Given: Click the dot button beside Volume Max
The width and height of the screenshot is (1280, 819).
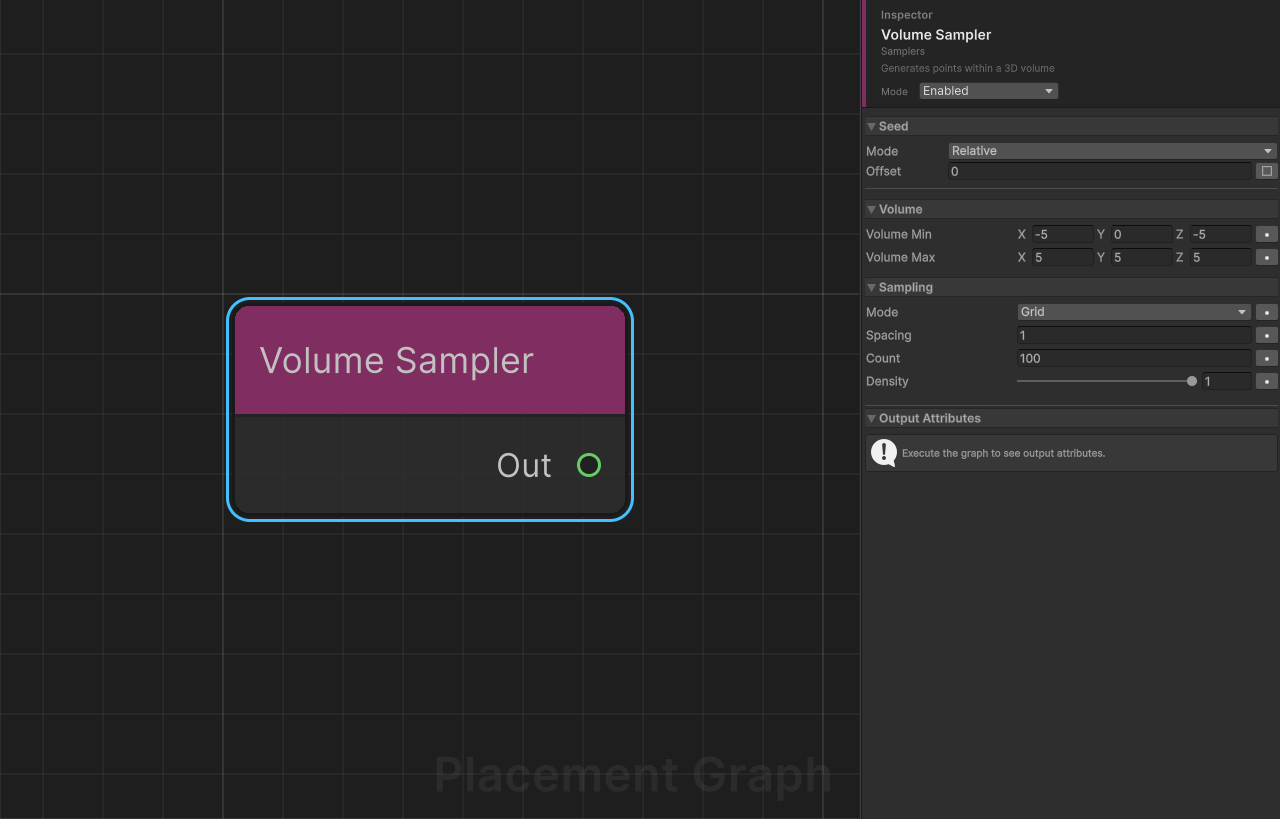Looking at the screenshot, I should 1267,257.
